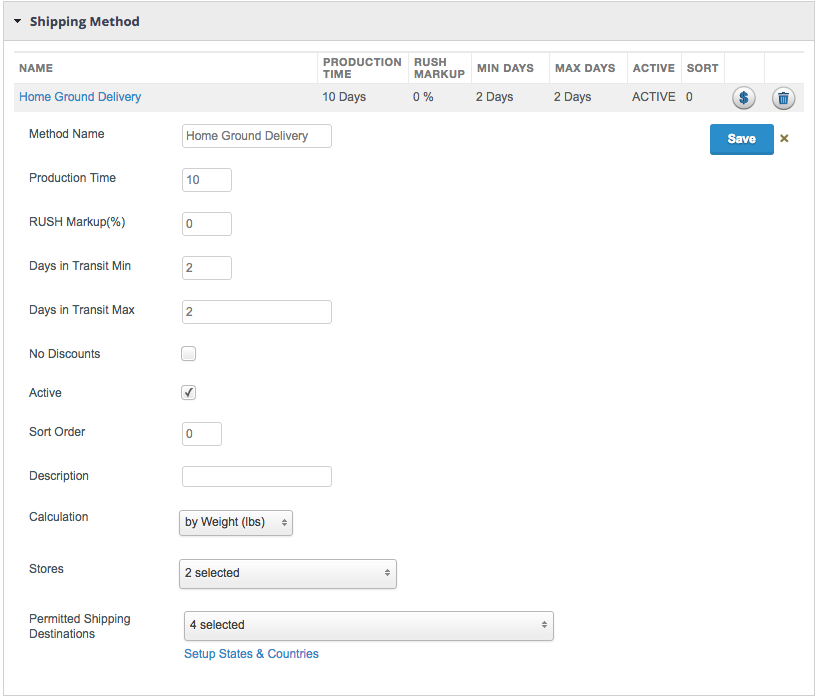
Task: Click the Days in Transit Max field
Action: 256,312
